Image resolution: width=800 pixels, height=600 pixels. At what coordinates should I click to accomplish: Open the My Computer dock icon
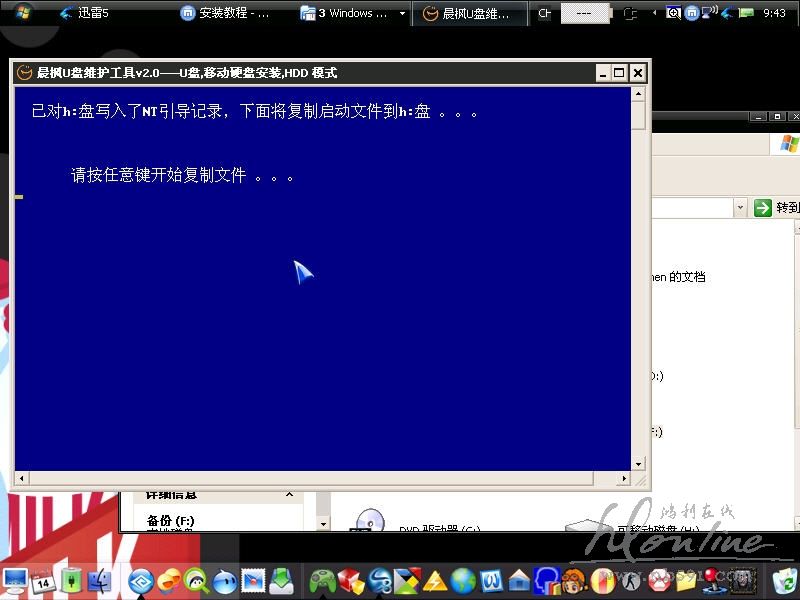coord(15,583)
